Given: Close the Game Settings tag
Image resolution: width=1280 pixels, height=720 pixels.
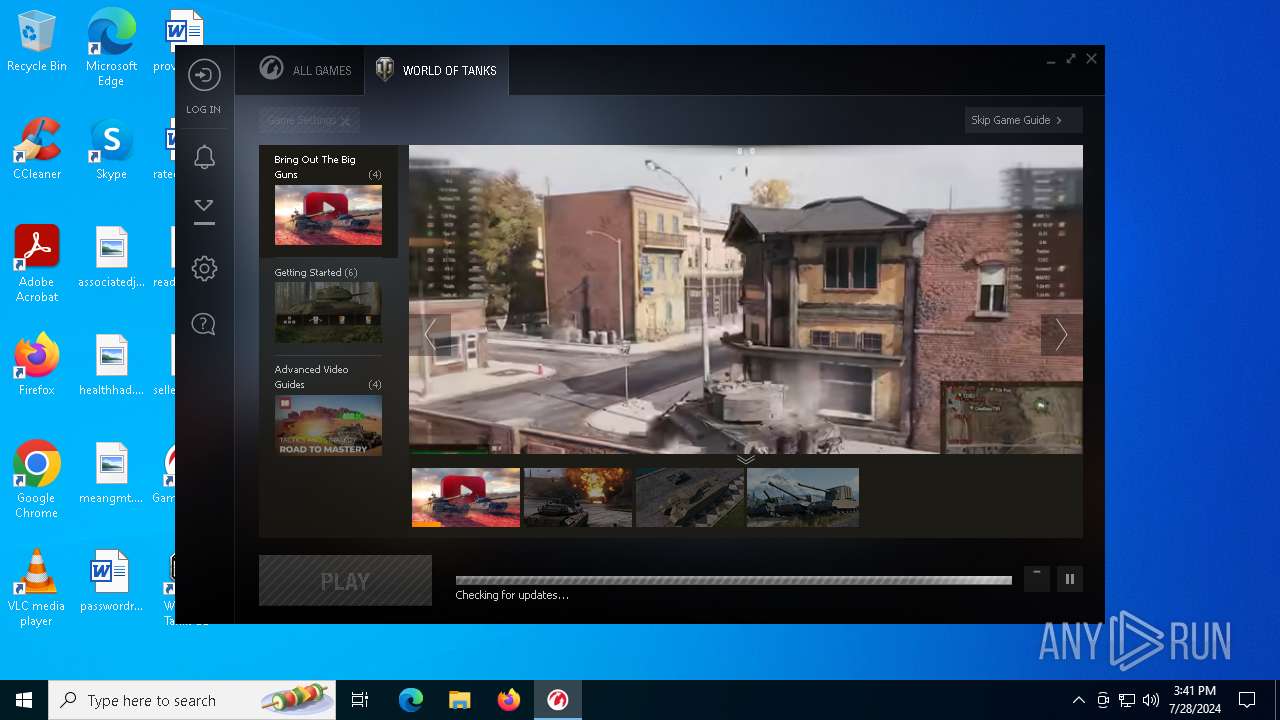Looking at the screenshot, I should [345, 121].
